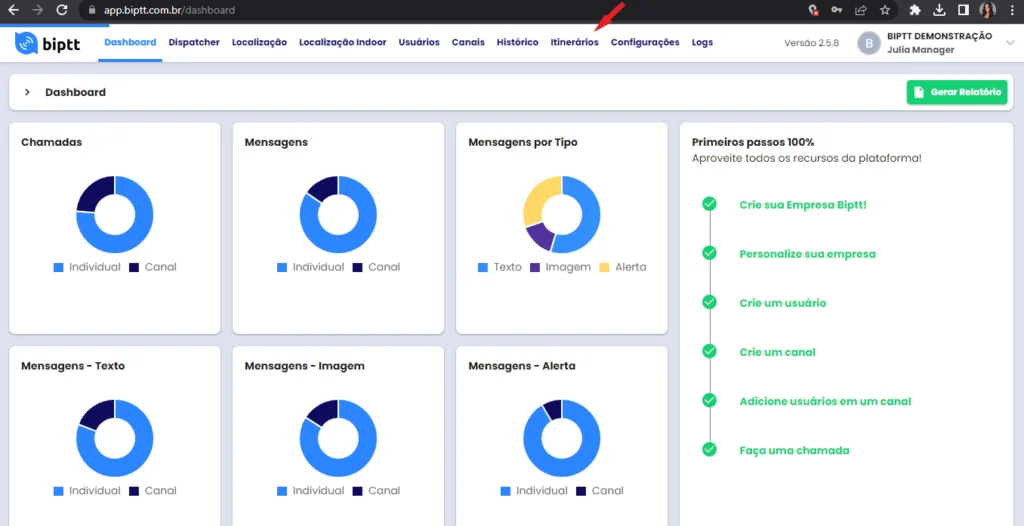Image resolution: width=1024 pixels, height=526 pixels.
Task: Toggle Individual legend in Chamadas chart
Action: [87, 267]
